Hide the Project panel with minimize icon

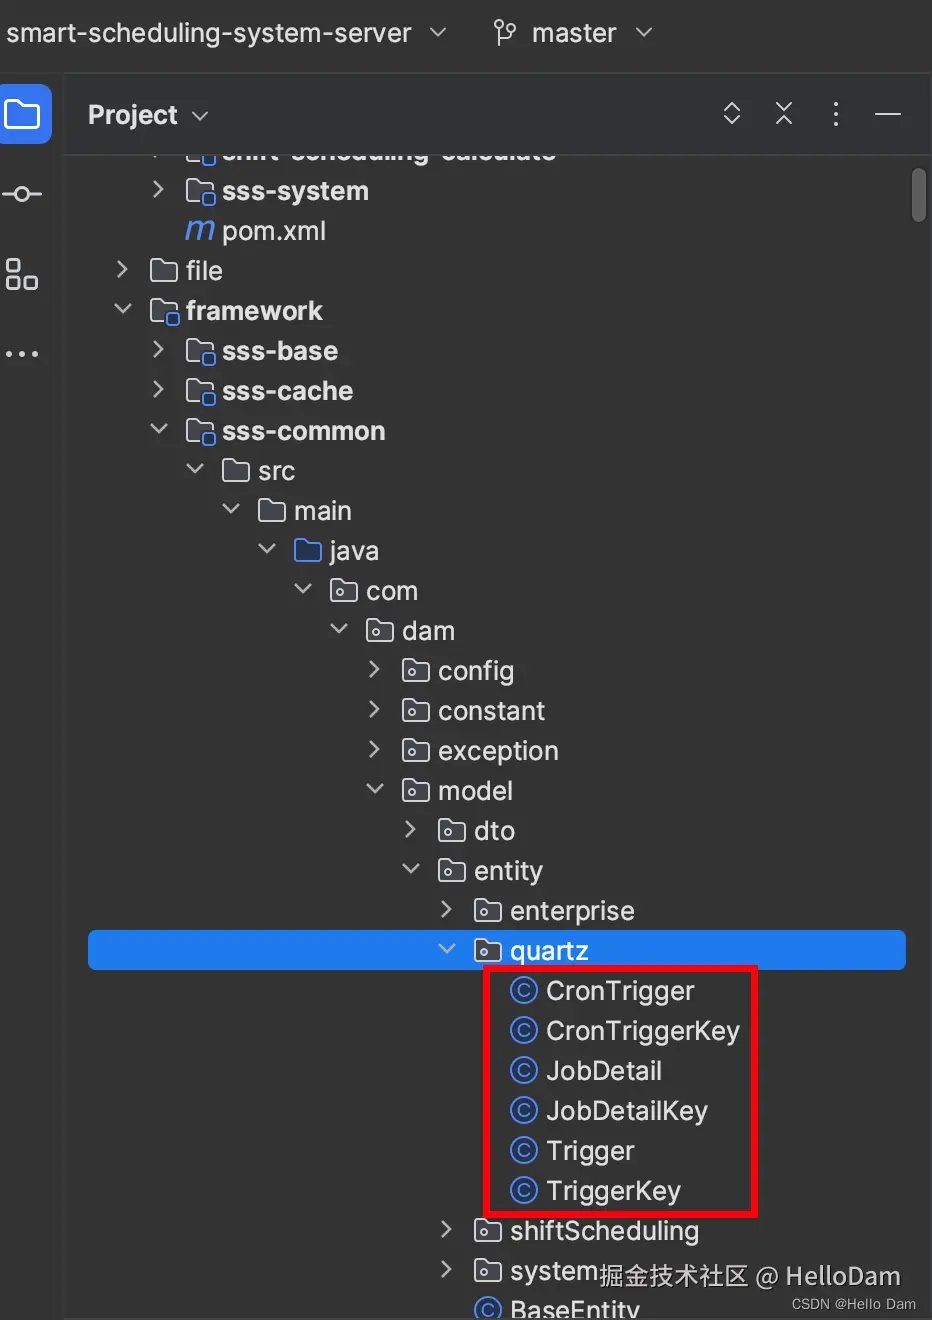[x=888, y=114]
